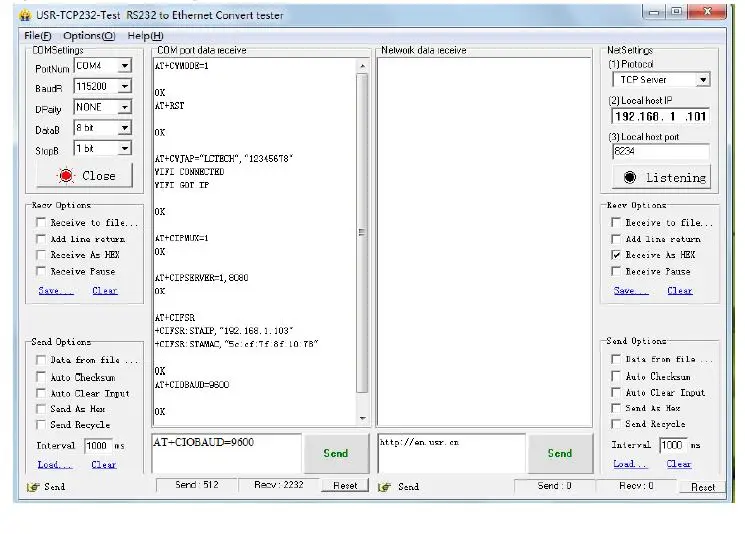Viewport: 745px width, 534px height.
Task: Enable COM Auto Clear Input checkbox
Action: [x=41, y=393]
